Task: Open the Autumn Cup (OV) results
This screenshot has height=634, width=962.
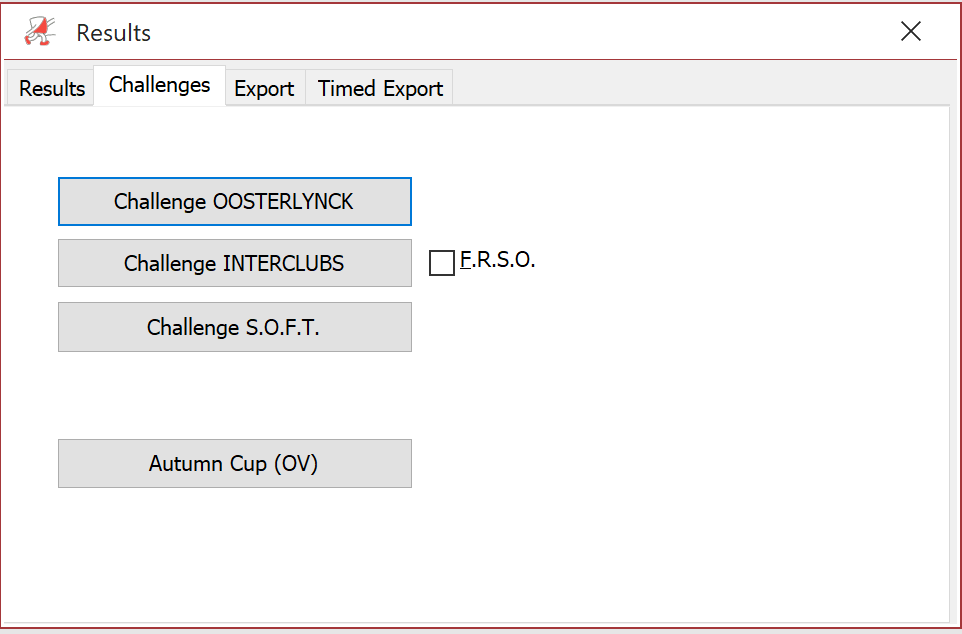Action: click(235, 463)
